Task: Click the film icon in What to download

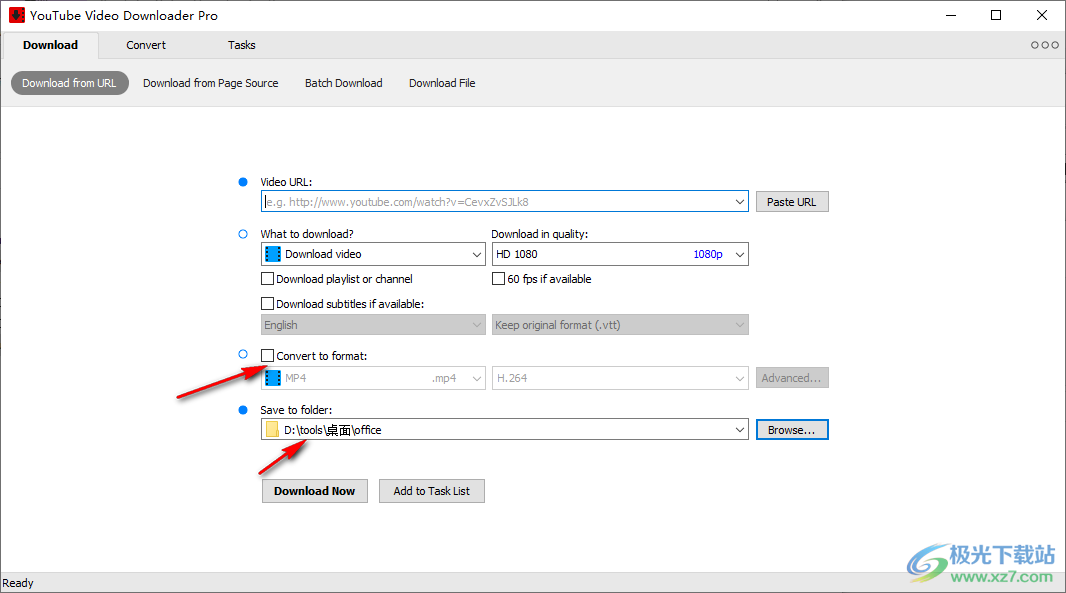Action: (x=273, y=254)
